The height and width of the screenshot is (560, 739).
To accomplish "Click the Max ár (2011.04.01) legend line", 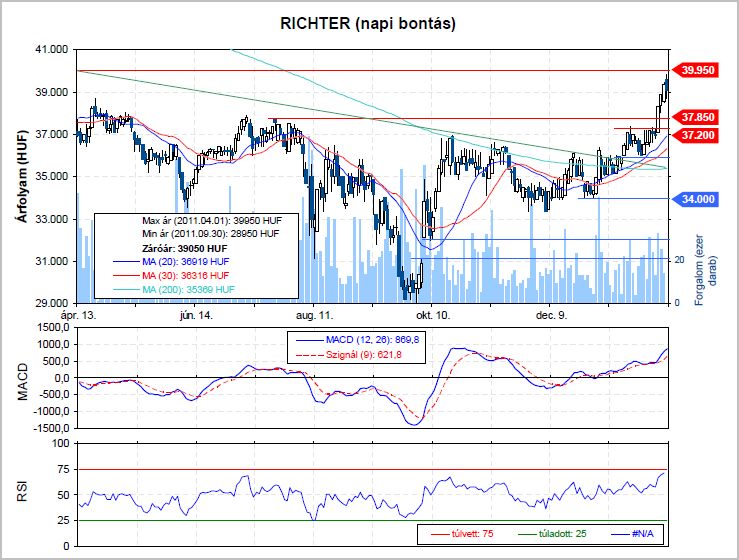I will [212, 221].
